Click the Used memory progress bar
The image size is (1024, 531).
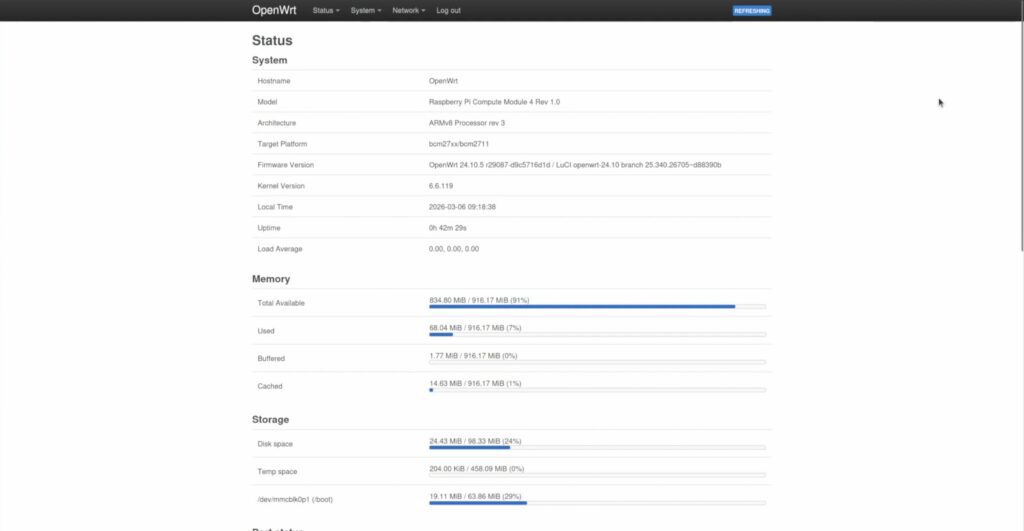[597, 334]
